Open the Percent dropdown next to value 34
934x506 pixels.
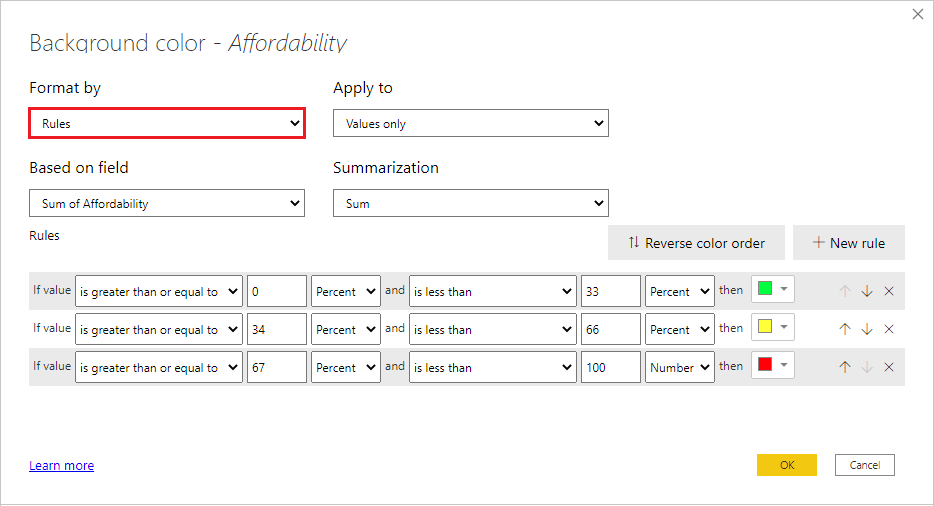coord(345,329)
